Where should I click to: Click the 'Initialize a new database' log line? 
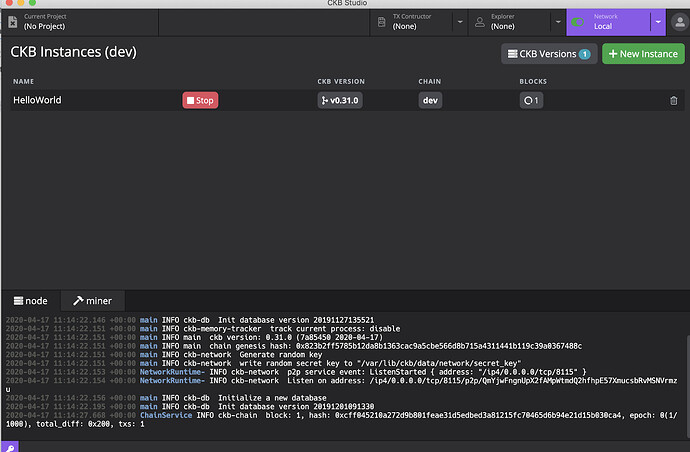click(x=166, y=398)
